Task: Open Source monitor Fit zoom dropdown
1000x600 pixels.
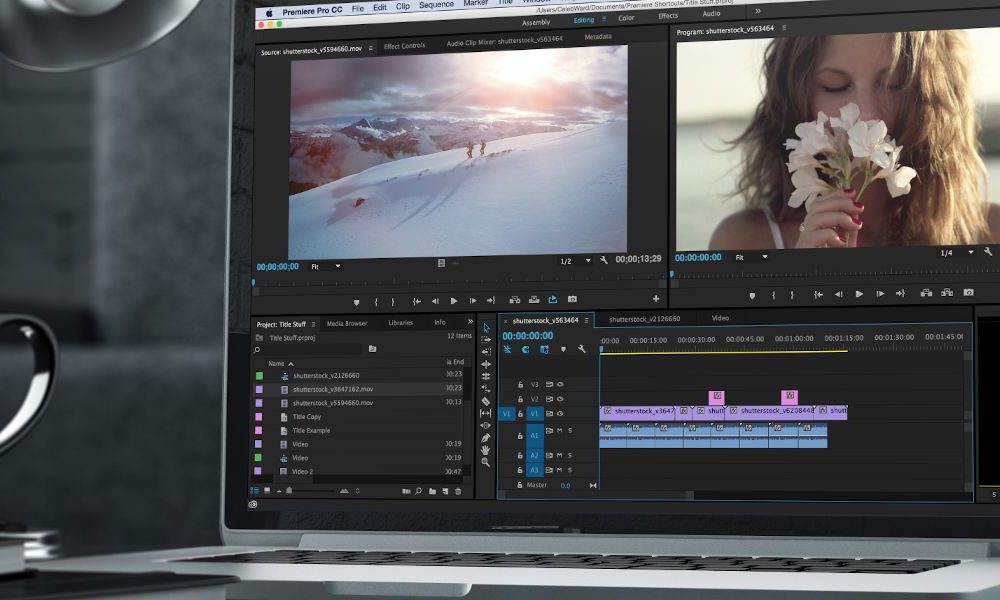Action: [326, 267]
